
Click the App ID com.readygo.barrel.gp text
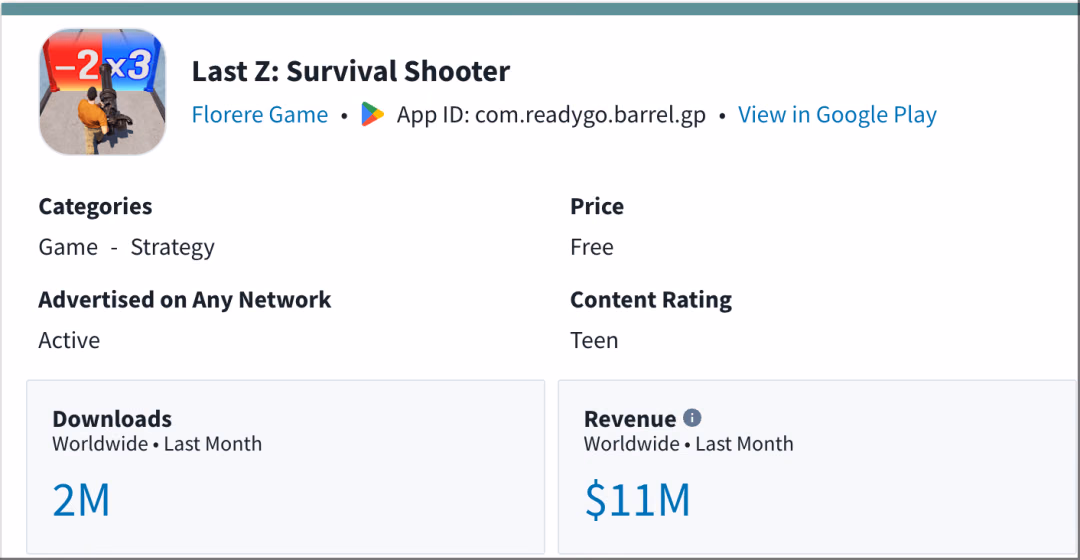pyautogui.click(x=551, y=115)
